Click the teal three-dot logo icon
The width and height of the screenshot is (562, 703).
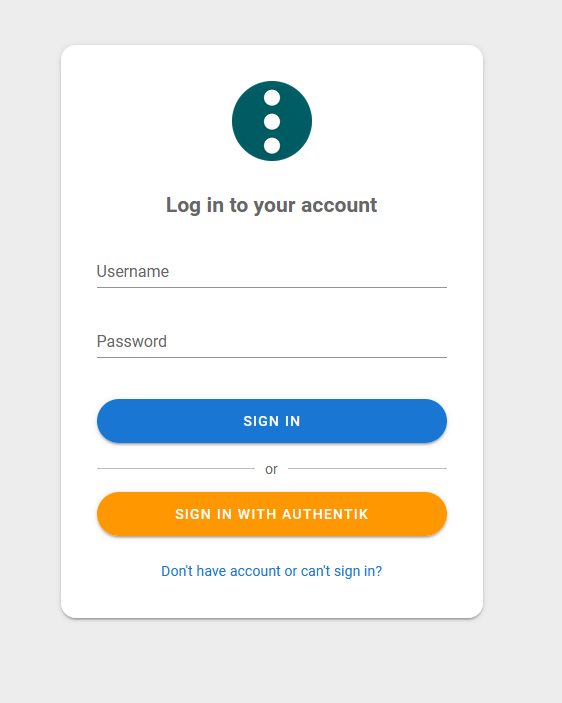click(x=272, y=121)
